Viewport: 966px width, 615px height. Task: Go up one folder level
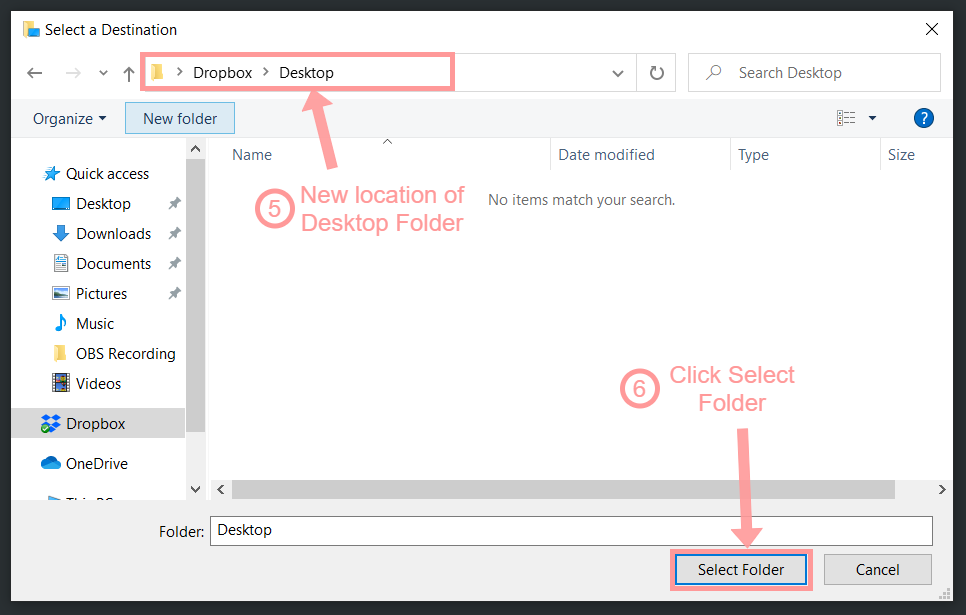(x=128, y=74)
